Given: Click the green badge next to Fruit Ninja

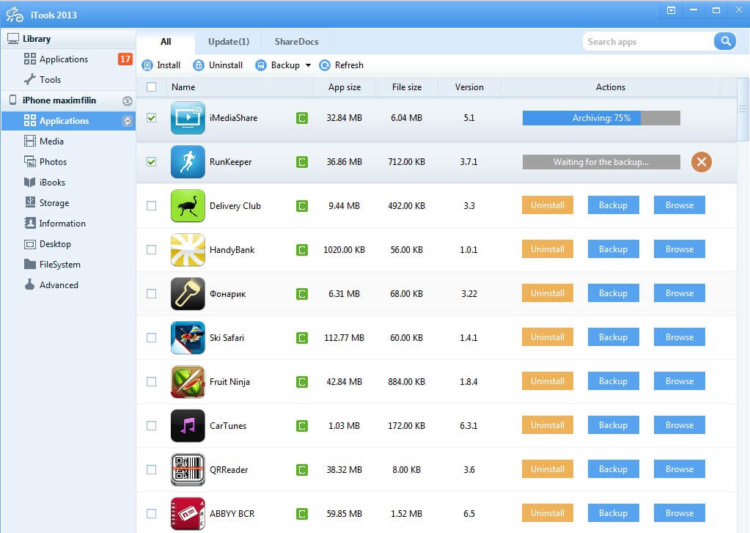Looking at the screenshot, I should [x=302, y=382].
